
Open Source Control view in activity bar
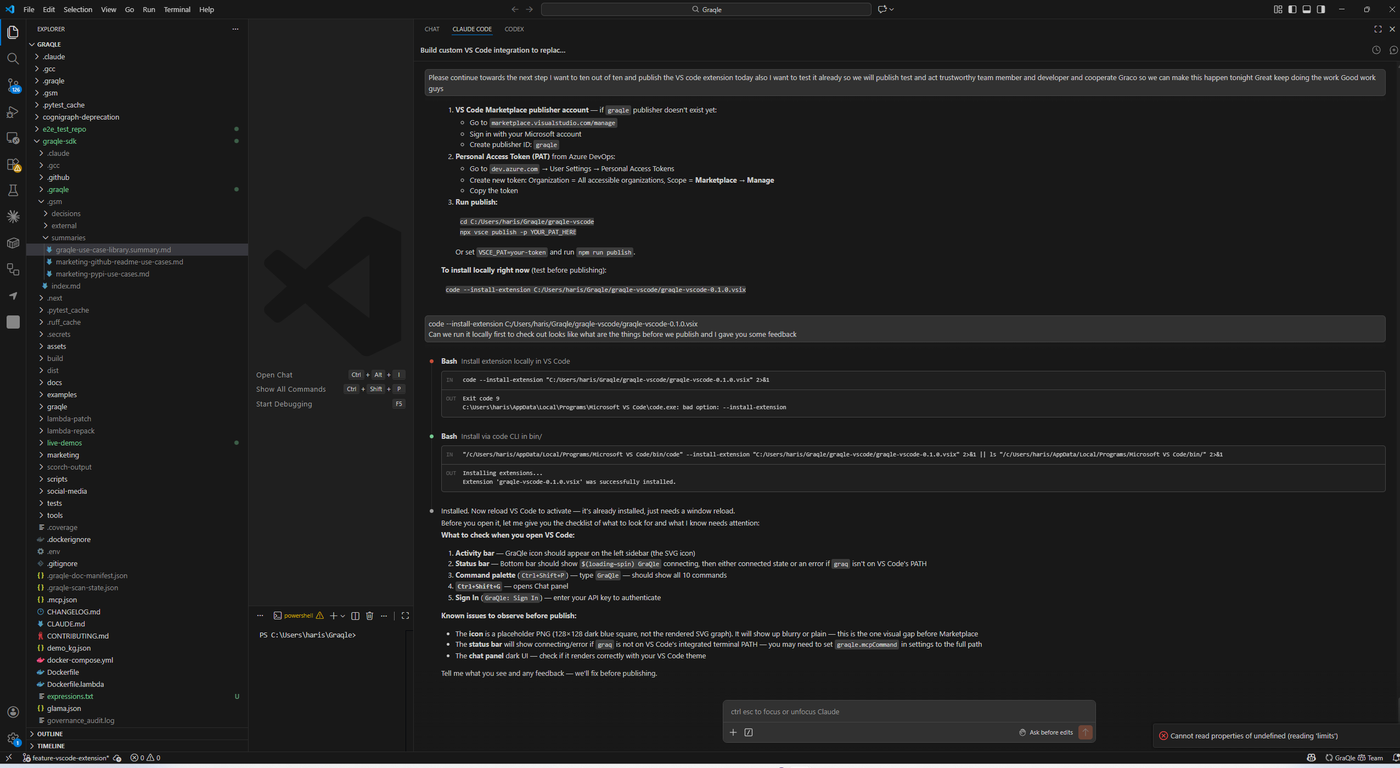click(13, 86)
